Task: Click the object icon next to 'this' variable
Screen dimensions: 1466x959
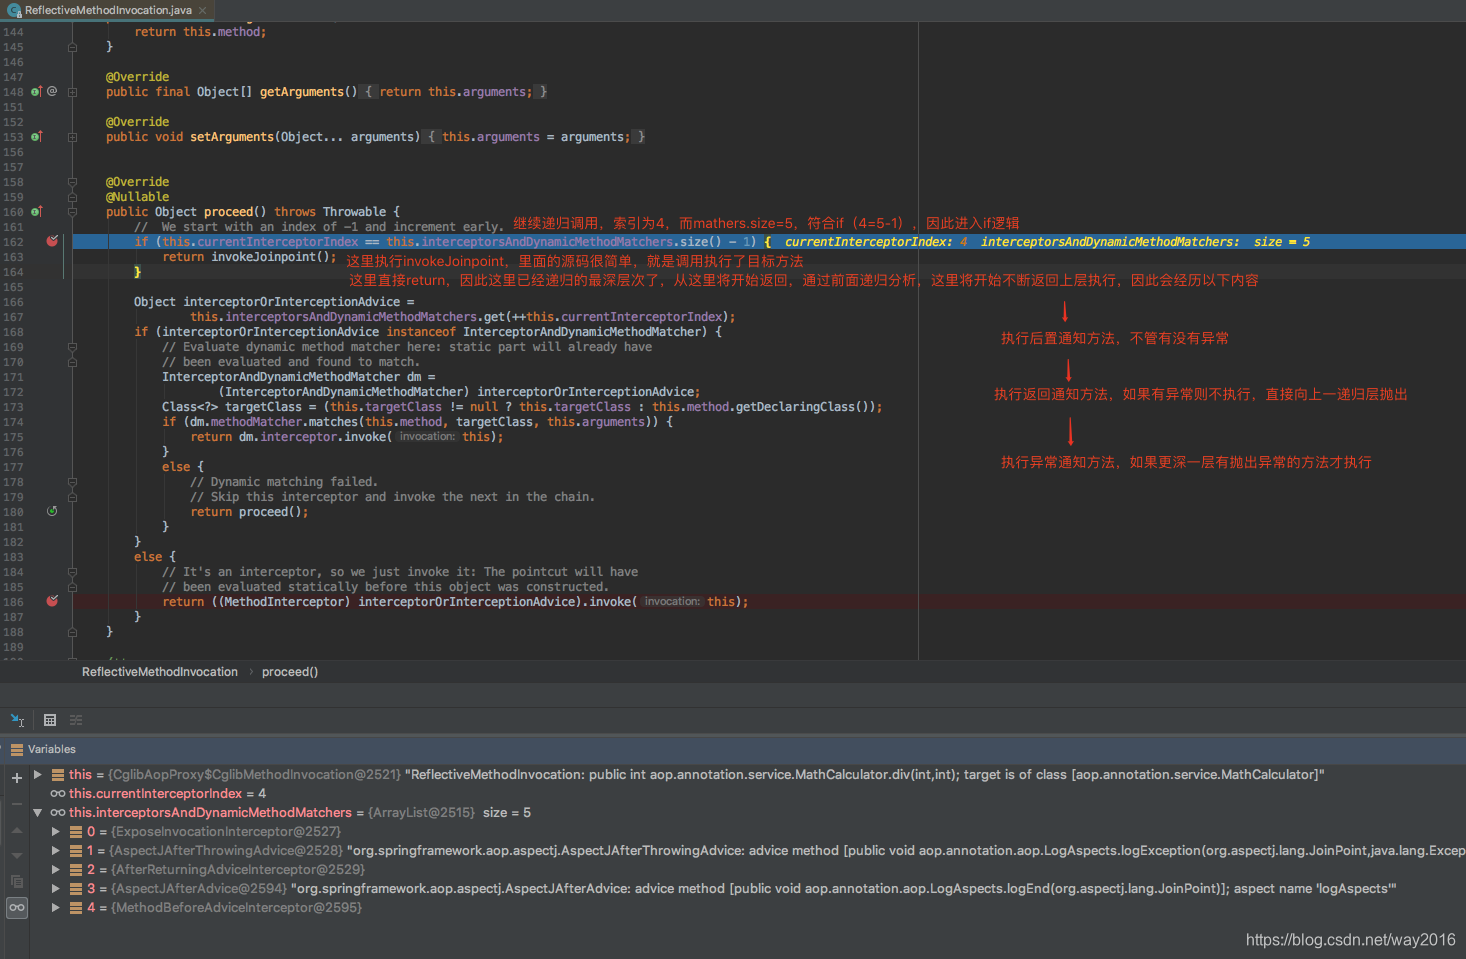Action: pos(58,775)
